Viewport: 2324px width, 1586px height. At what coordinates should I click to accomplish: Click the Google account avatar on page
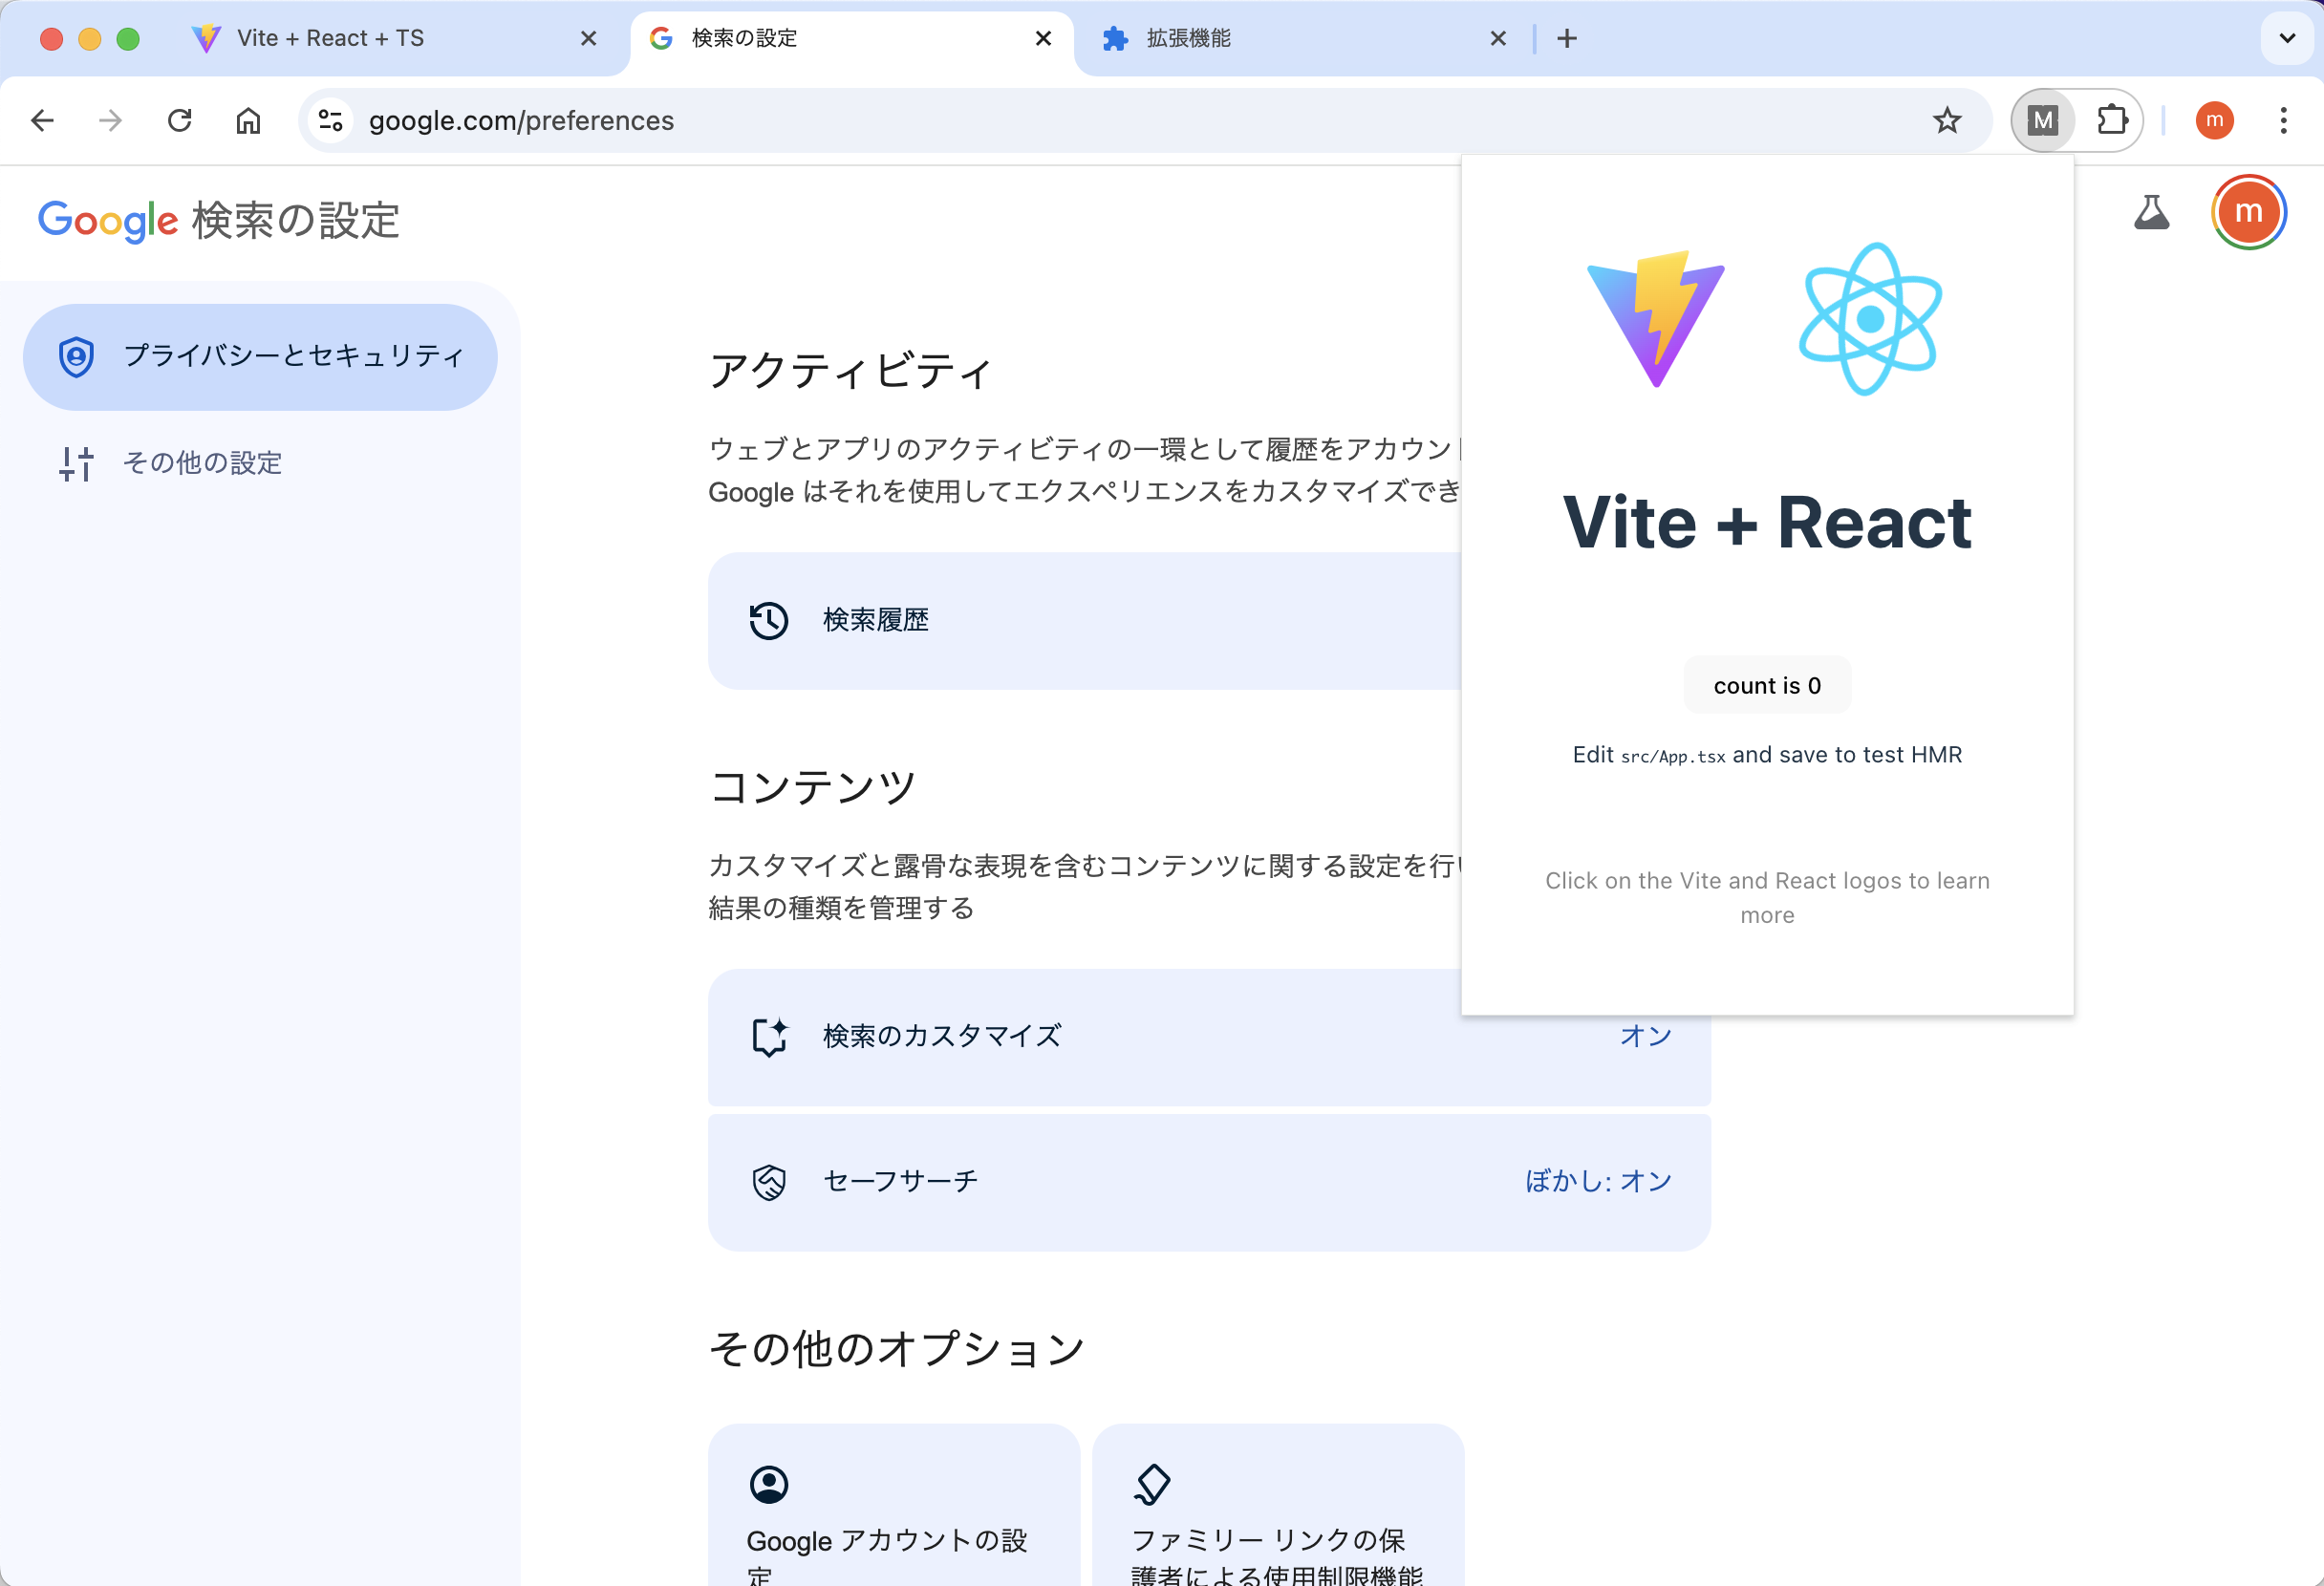pyautogui.click(x=2248, y=212)
